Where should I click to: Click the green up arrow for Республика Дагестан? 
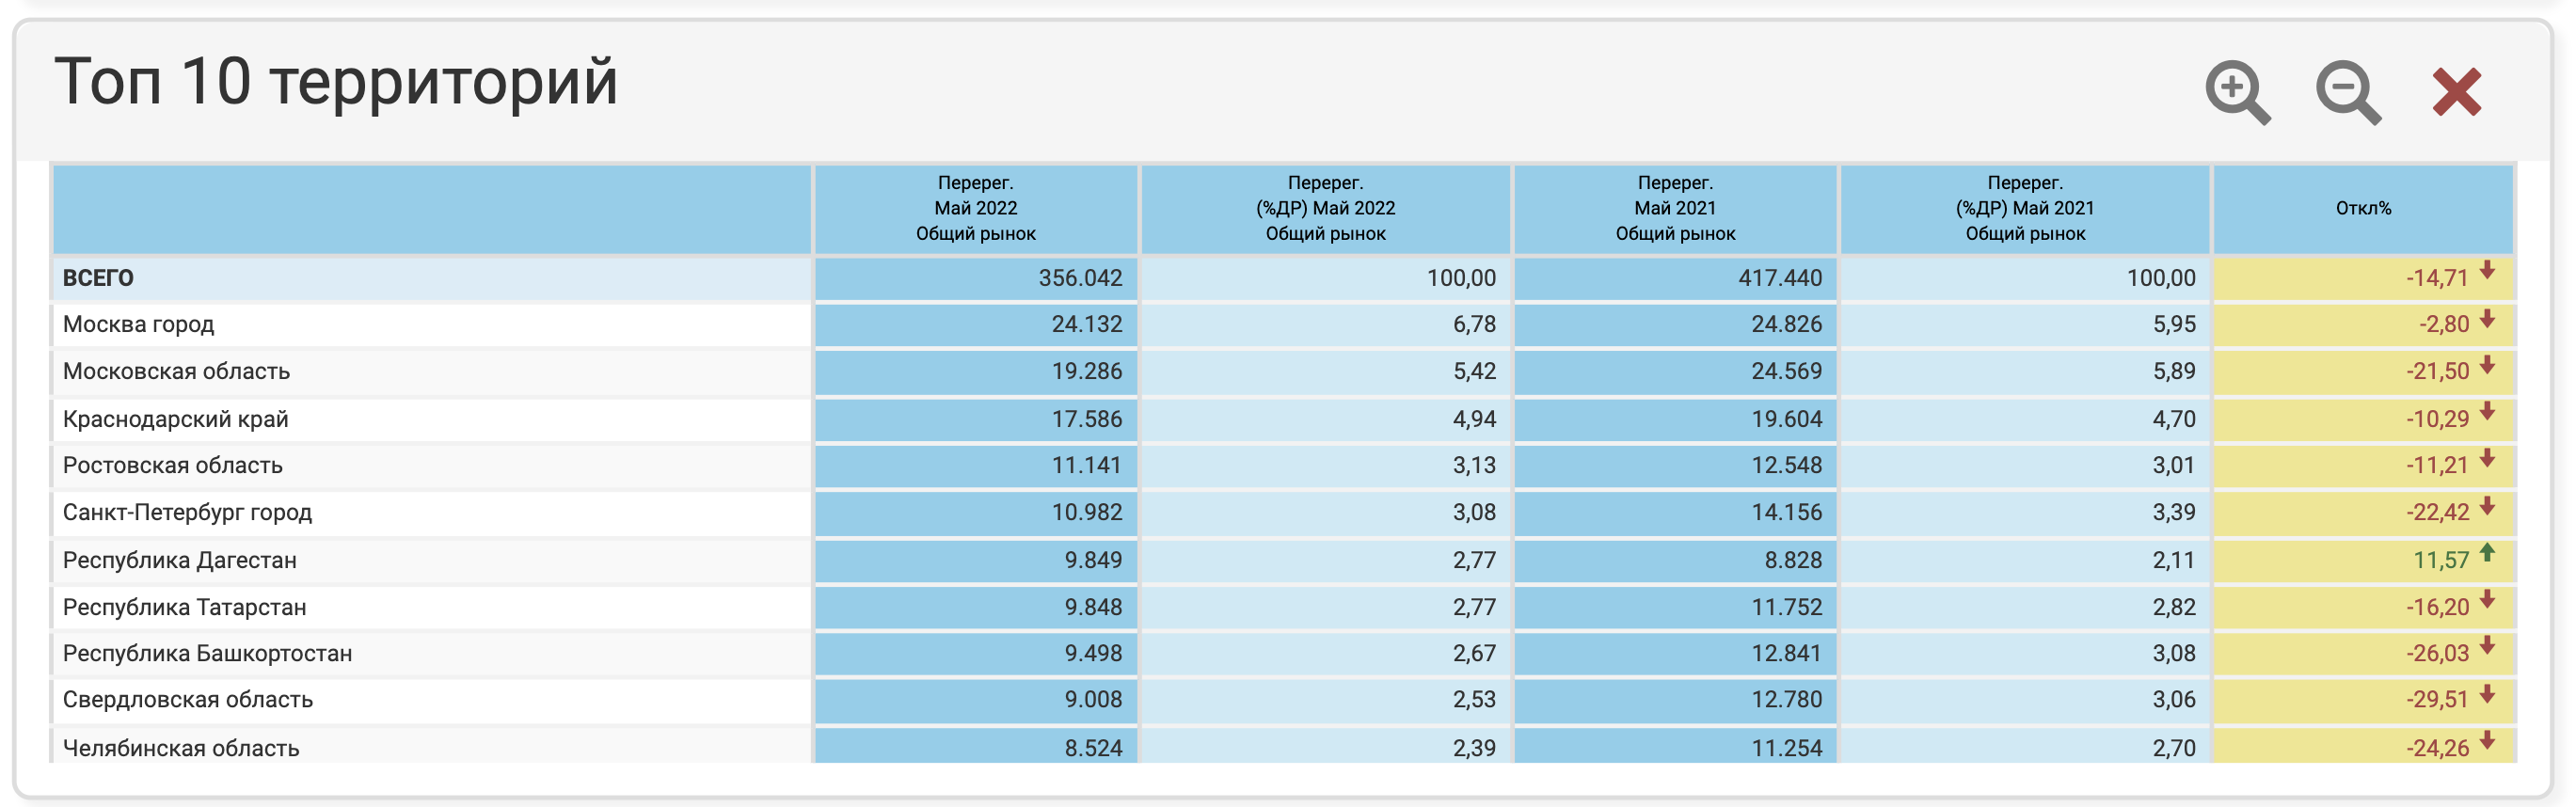2487,554
